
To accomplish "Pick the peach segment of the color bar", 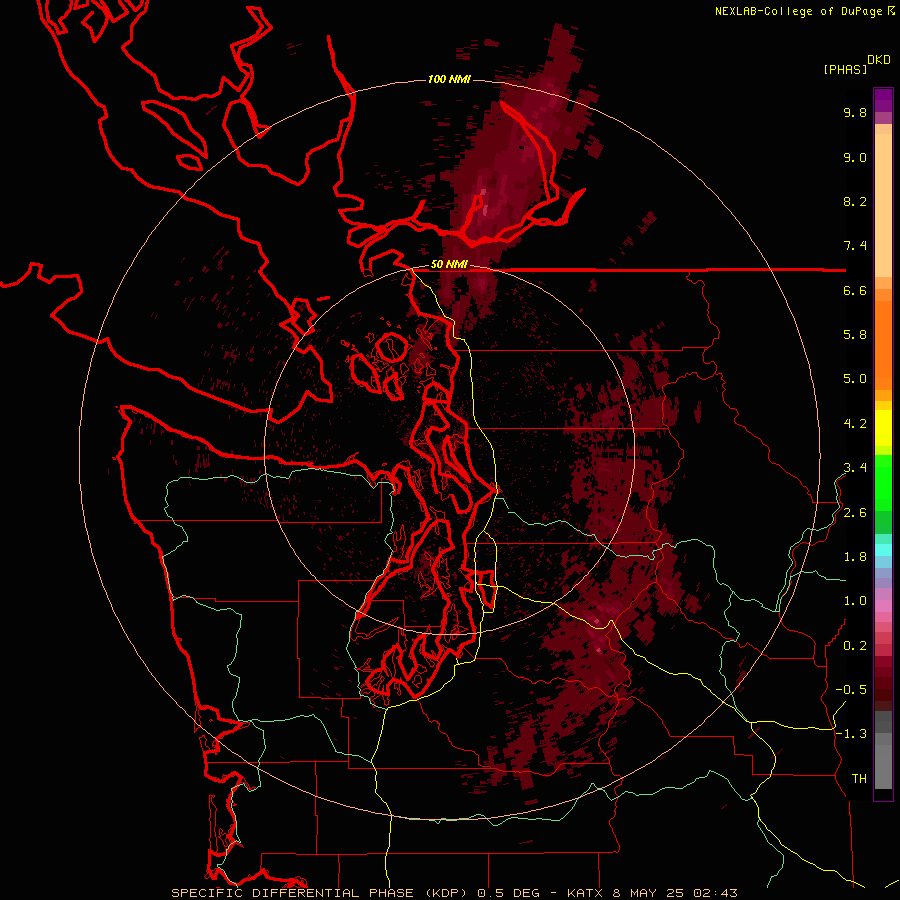I will coord(883,205).
